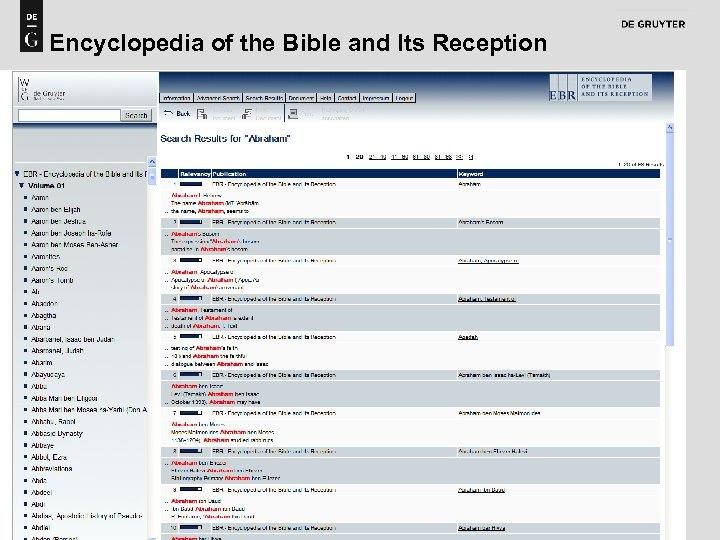Viewport: 720px width, 540px height.
Task: Click the Print document toolbar icon
Action: (x=293, y=114)
